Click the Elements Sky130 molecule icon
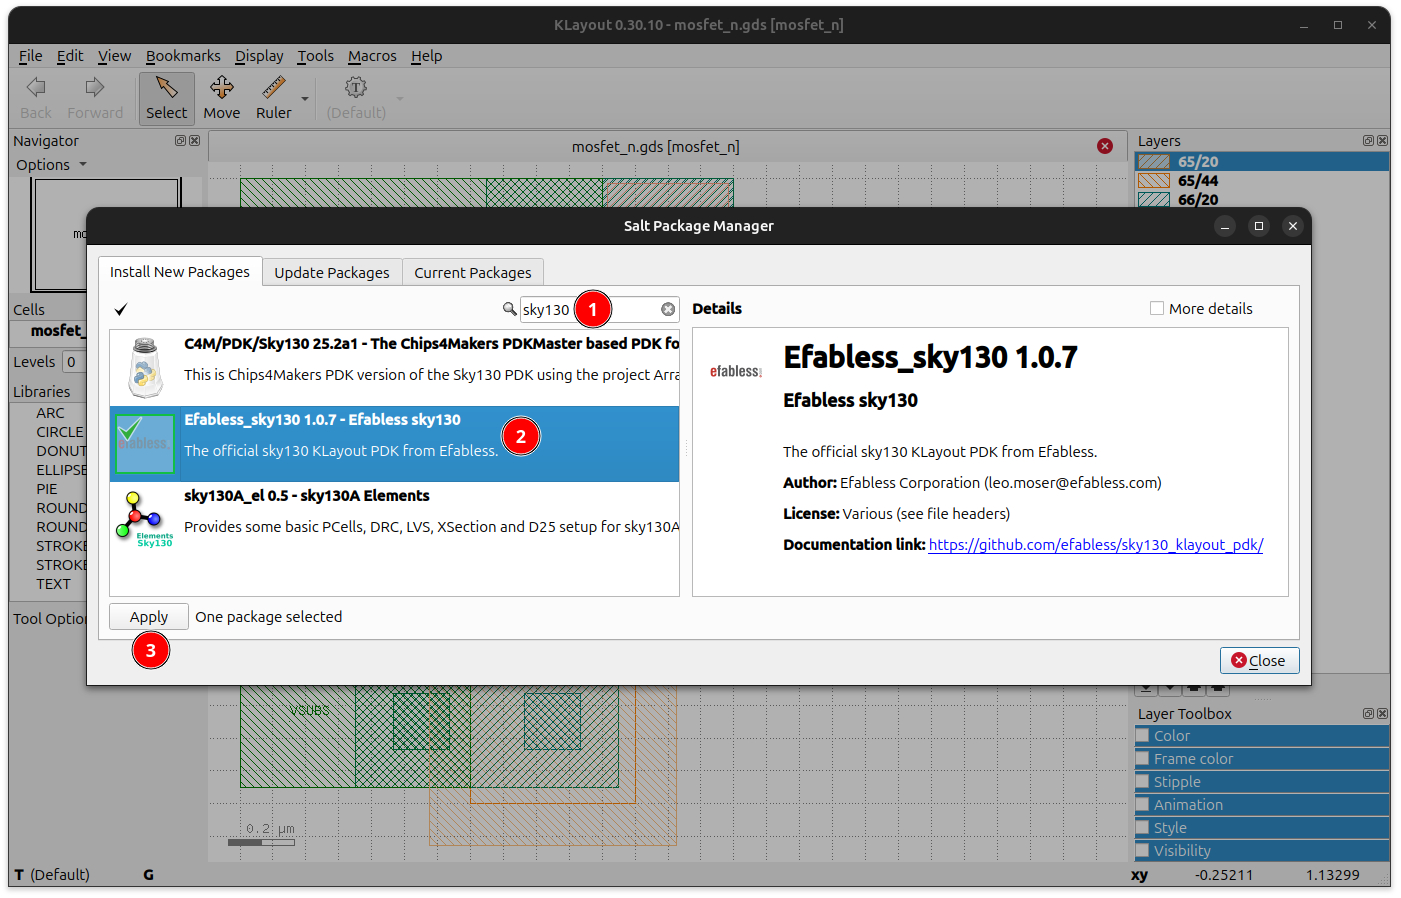The width and height of the screenshot is (1401, 898). [x=145, y=520]
